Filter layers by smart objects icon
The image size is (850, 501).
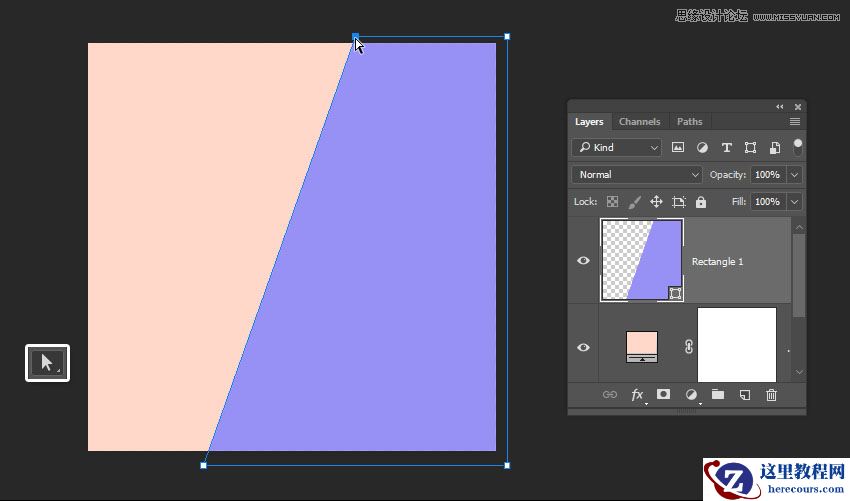click(x=775, y=147)
